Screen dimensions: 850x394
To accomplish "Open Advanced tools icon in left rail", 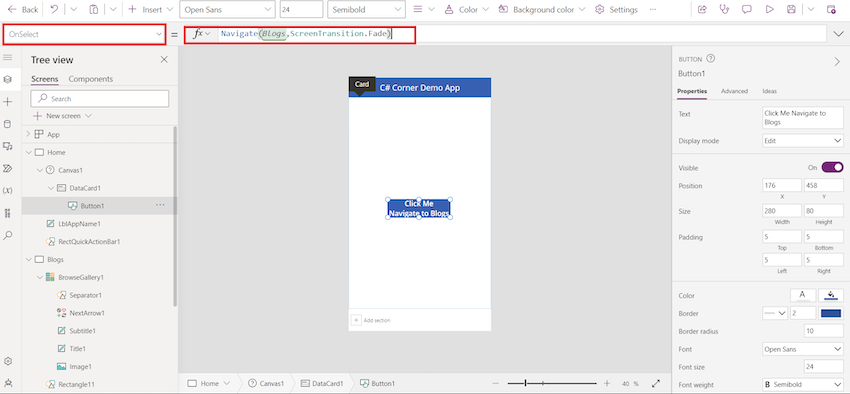I will 8,213.
